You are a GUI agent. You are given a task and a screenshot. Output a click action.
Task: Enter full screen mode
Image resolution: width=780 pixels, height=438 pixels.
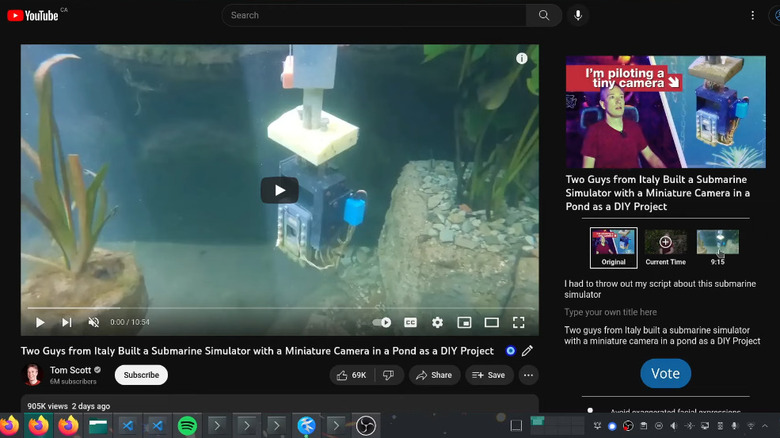519,322
